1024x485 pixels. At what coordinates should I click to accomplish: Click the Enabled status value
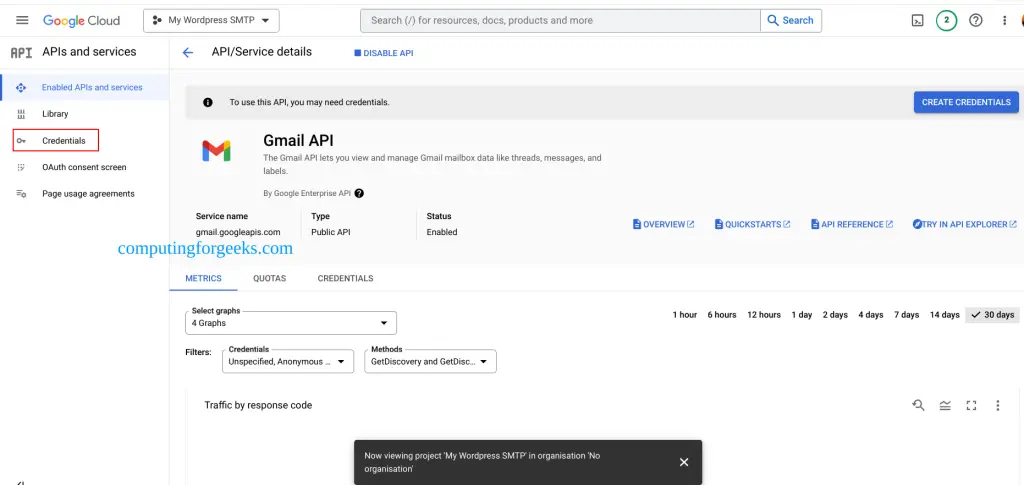click(441, 232)
